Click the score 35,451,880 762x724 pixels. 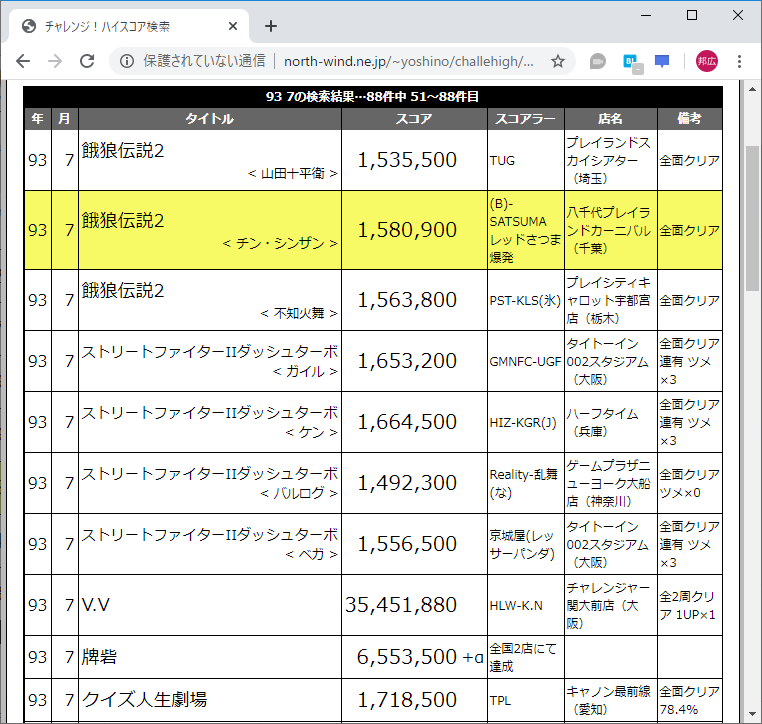point(401,605)
